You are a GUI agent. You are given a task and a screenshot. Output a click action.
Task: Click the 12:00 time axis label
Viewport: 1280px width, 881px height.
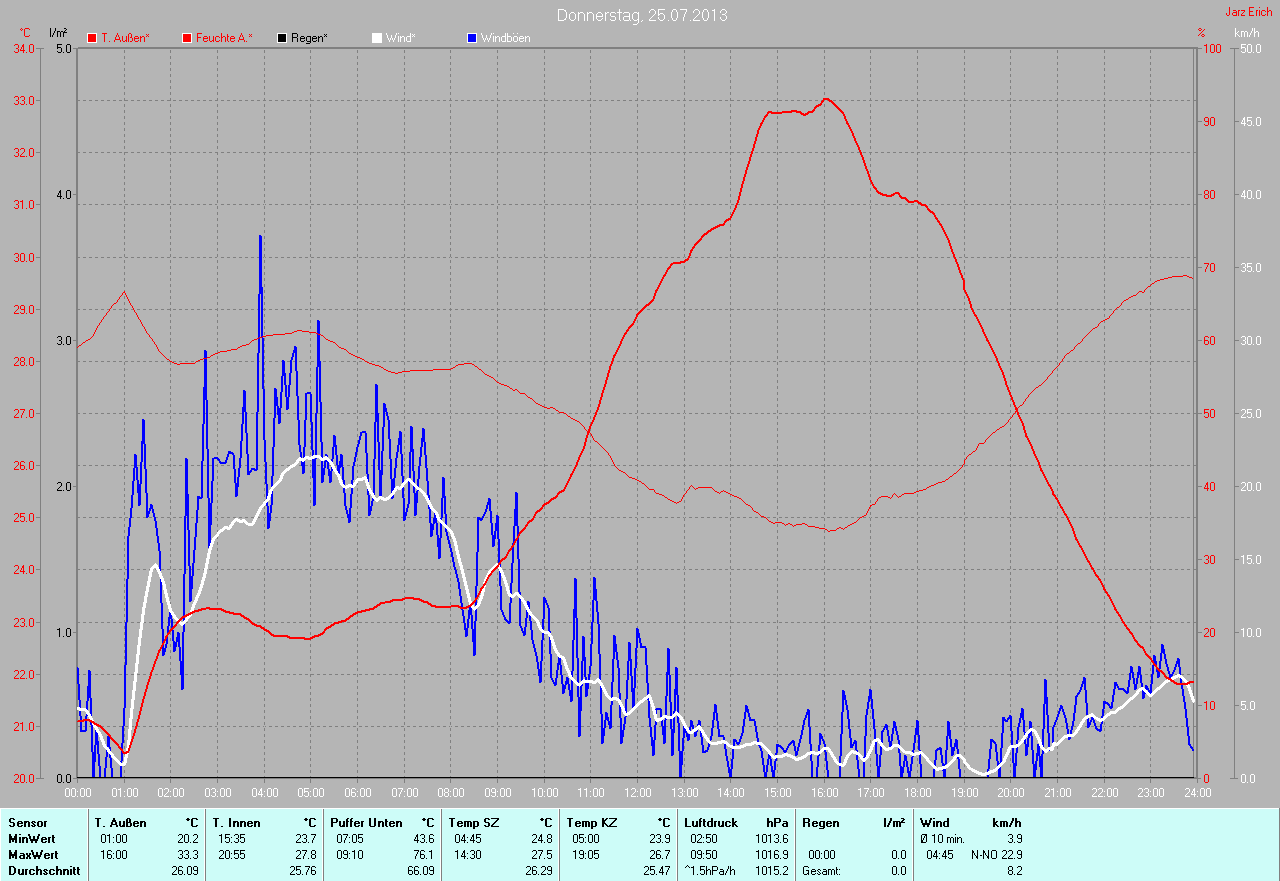click(x=637, y=793)
